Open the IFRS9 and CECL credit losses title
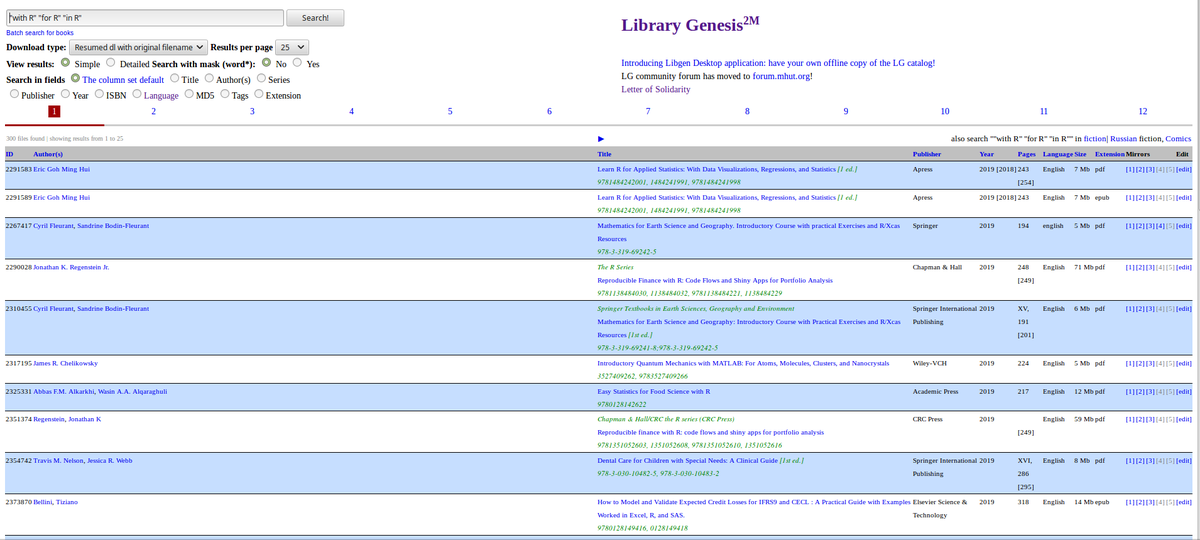Viewport: 1200px width, 540px height. (x=755, y=507)
